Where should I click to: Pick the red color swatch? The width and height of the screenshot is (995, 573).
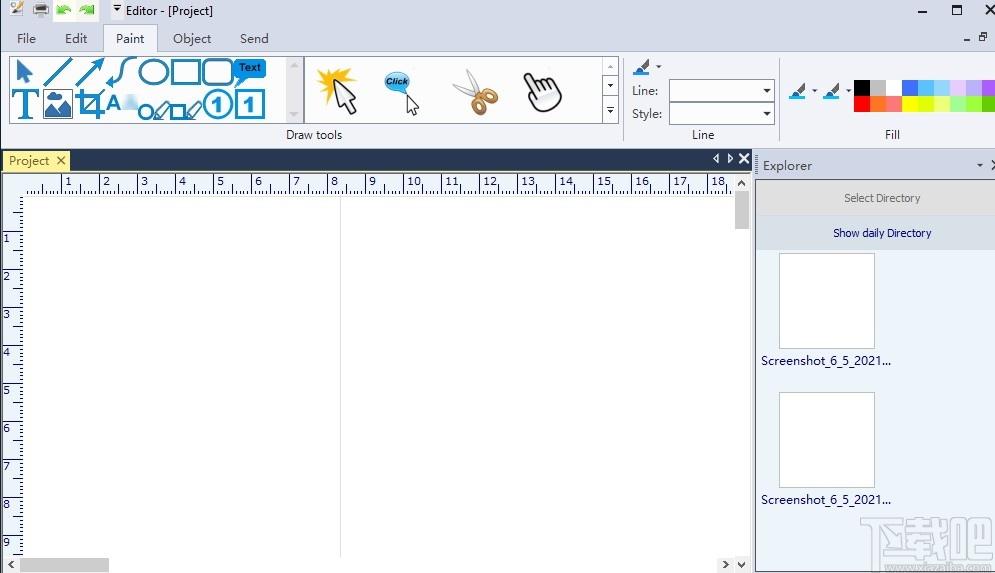[861, 103]
